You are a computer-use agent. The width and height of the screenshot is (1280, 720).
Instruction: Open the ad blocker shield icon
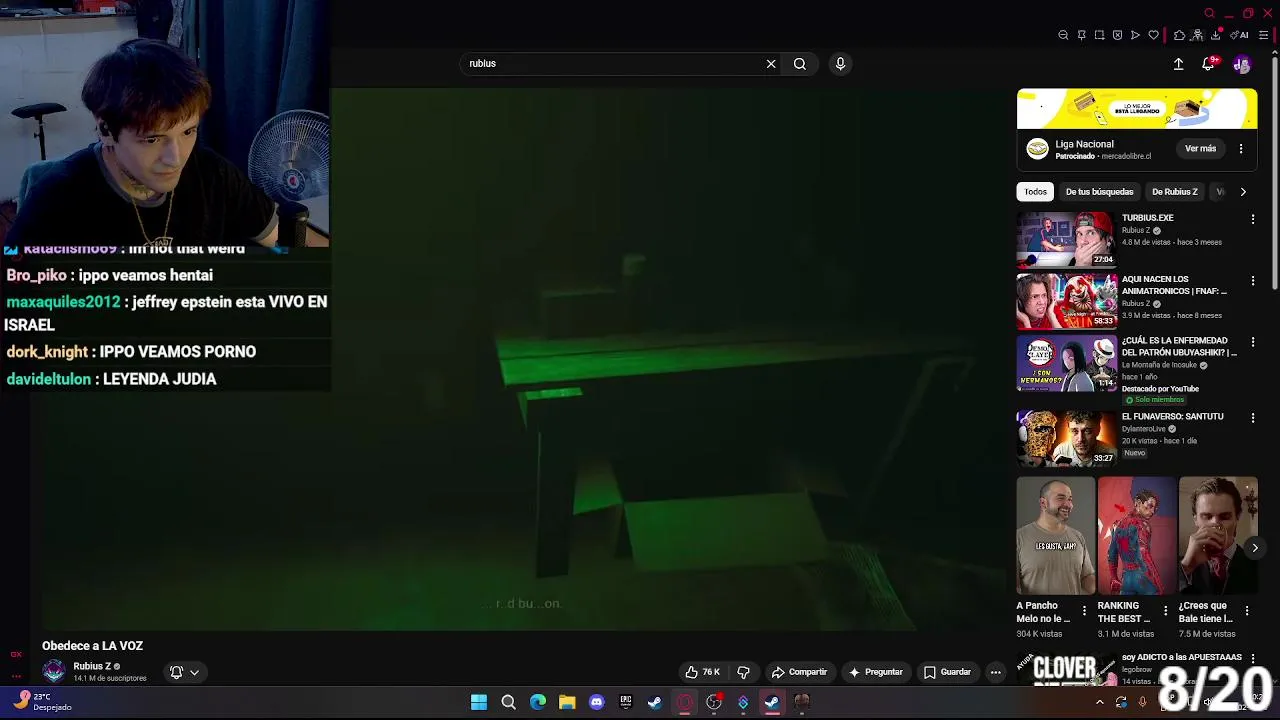pyautogui.click(x=1117, y=35)
